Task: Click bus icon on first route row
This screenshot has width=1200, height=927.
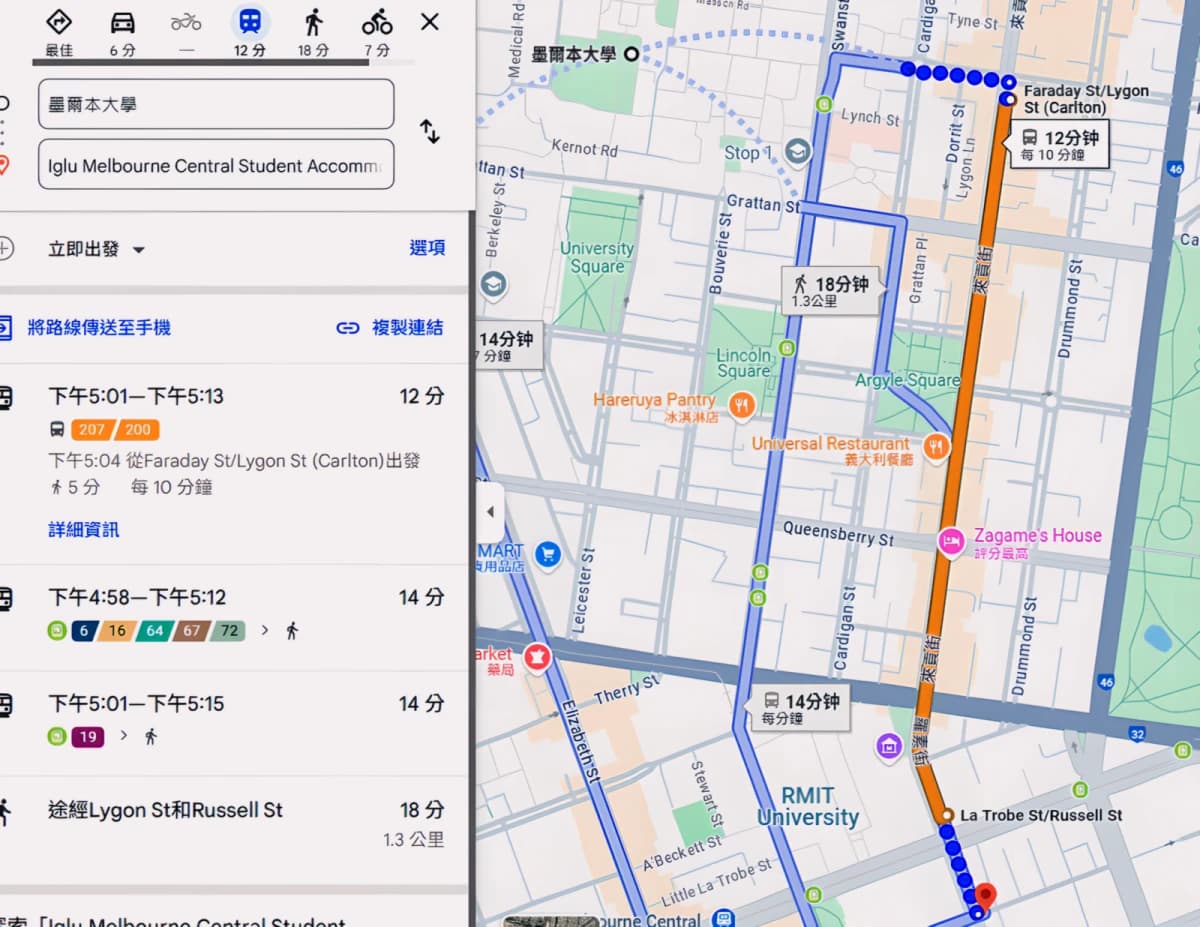Action: (x=57, y=430)
